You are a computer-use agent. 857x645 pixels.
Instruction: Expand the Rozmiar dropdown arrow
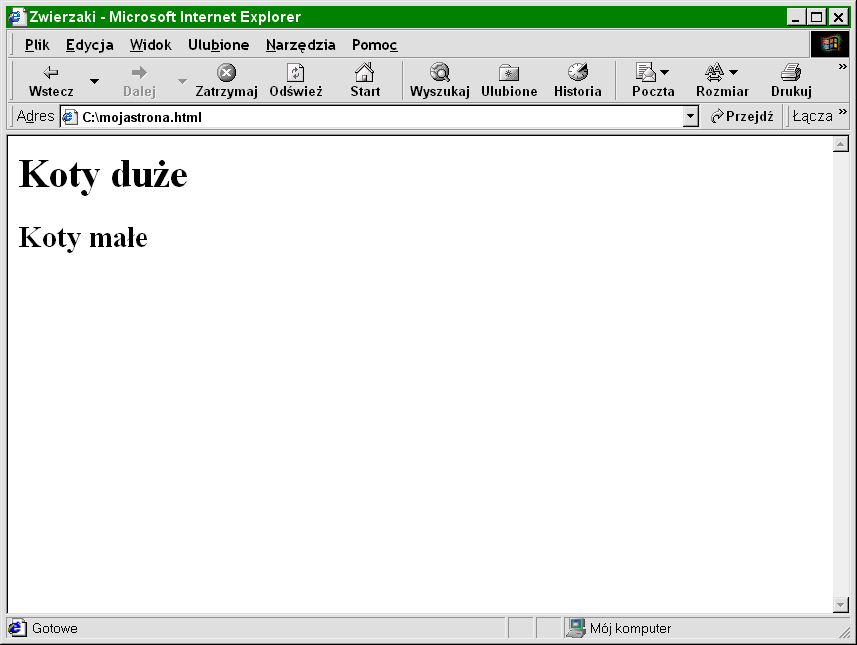click(x=733, y=72)
